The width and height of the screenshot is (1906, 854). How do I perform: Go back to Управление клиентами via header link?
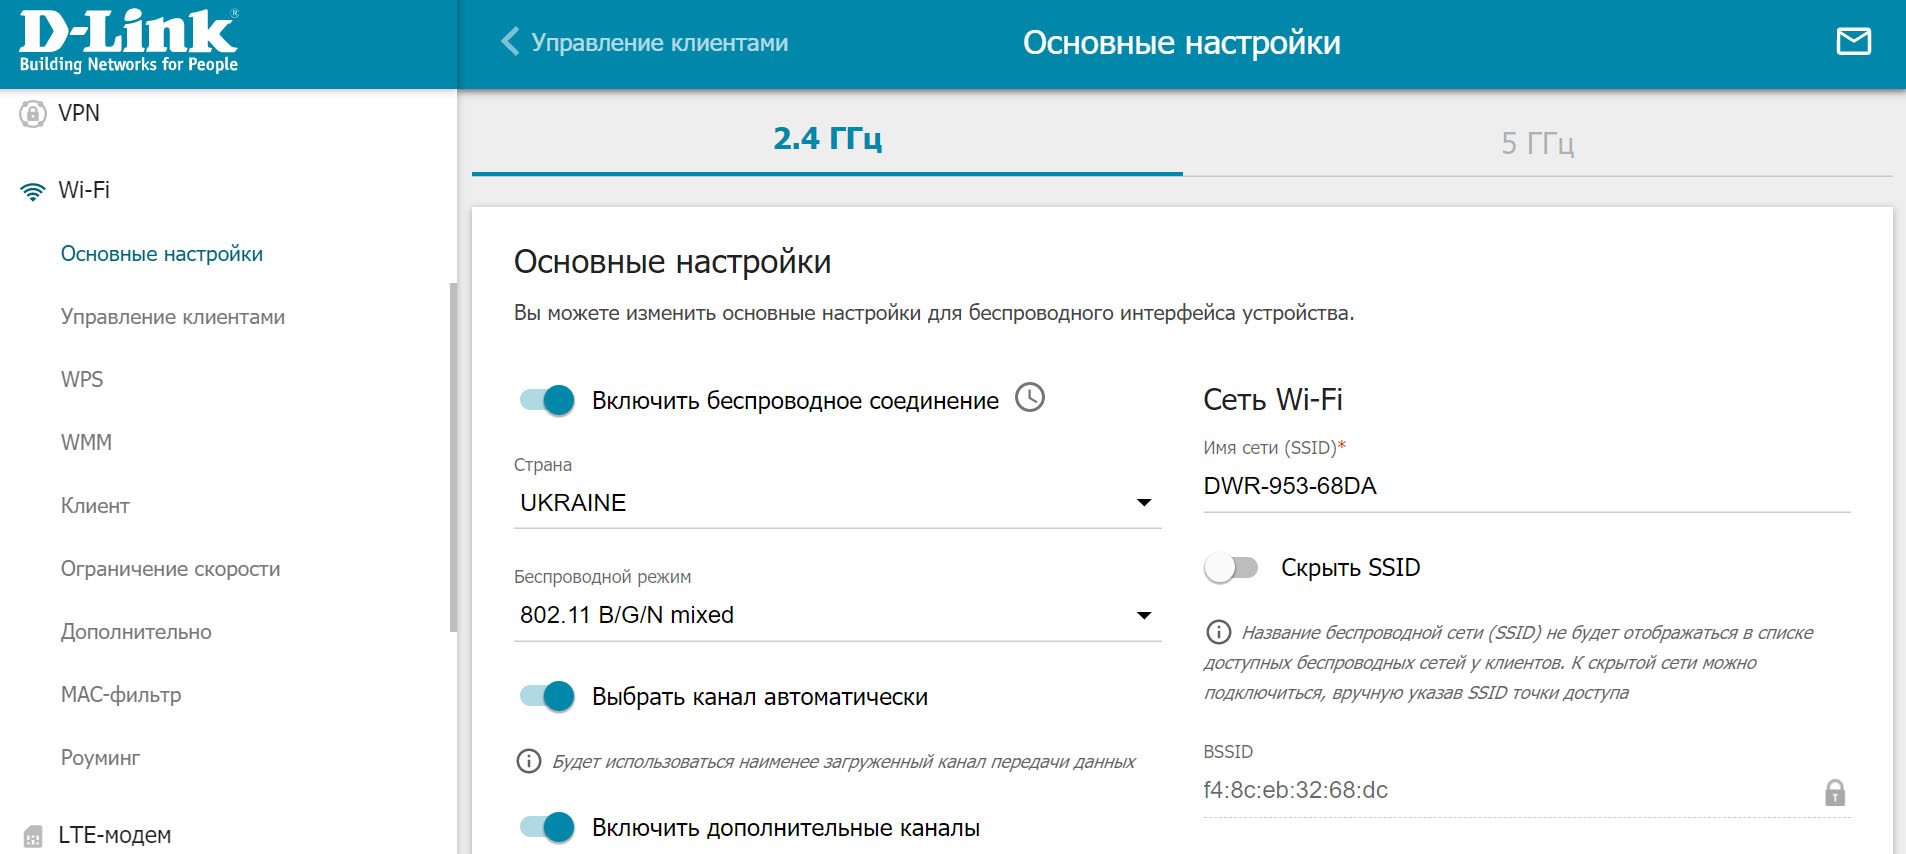coord(659,43)
